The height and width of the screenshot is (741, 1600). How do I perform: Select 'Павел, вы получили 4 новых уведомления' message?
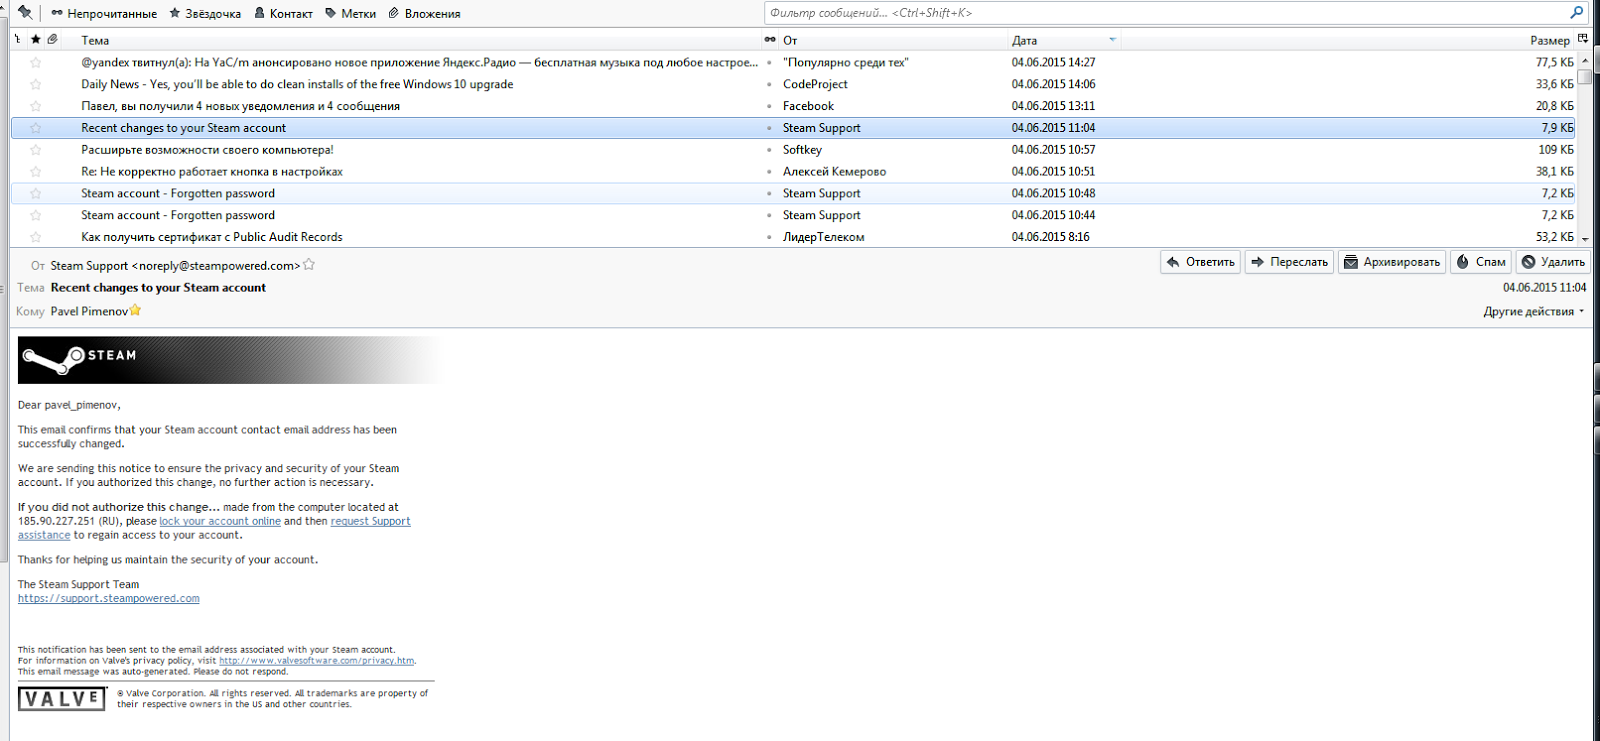793,106
